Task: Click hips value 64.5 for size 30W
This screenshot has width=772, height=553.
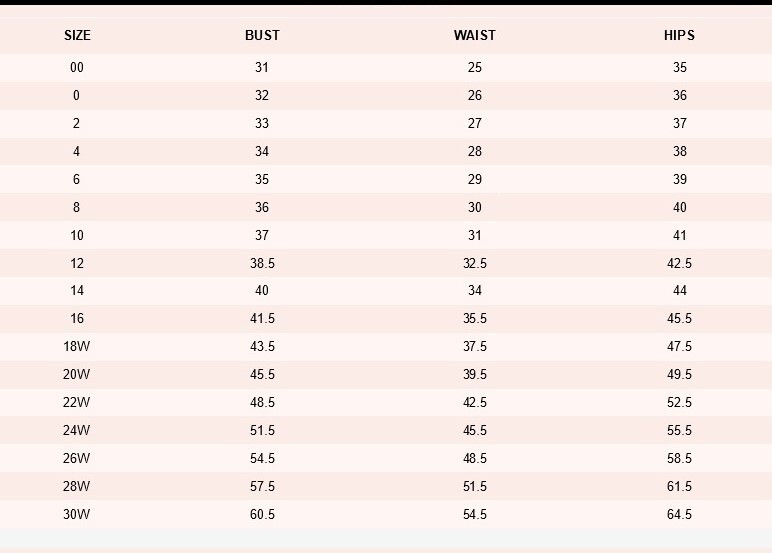Action: [x=679, y=515]
